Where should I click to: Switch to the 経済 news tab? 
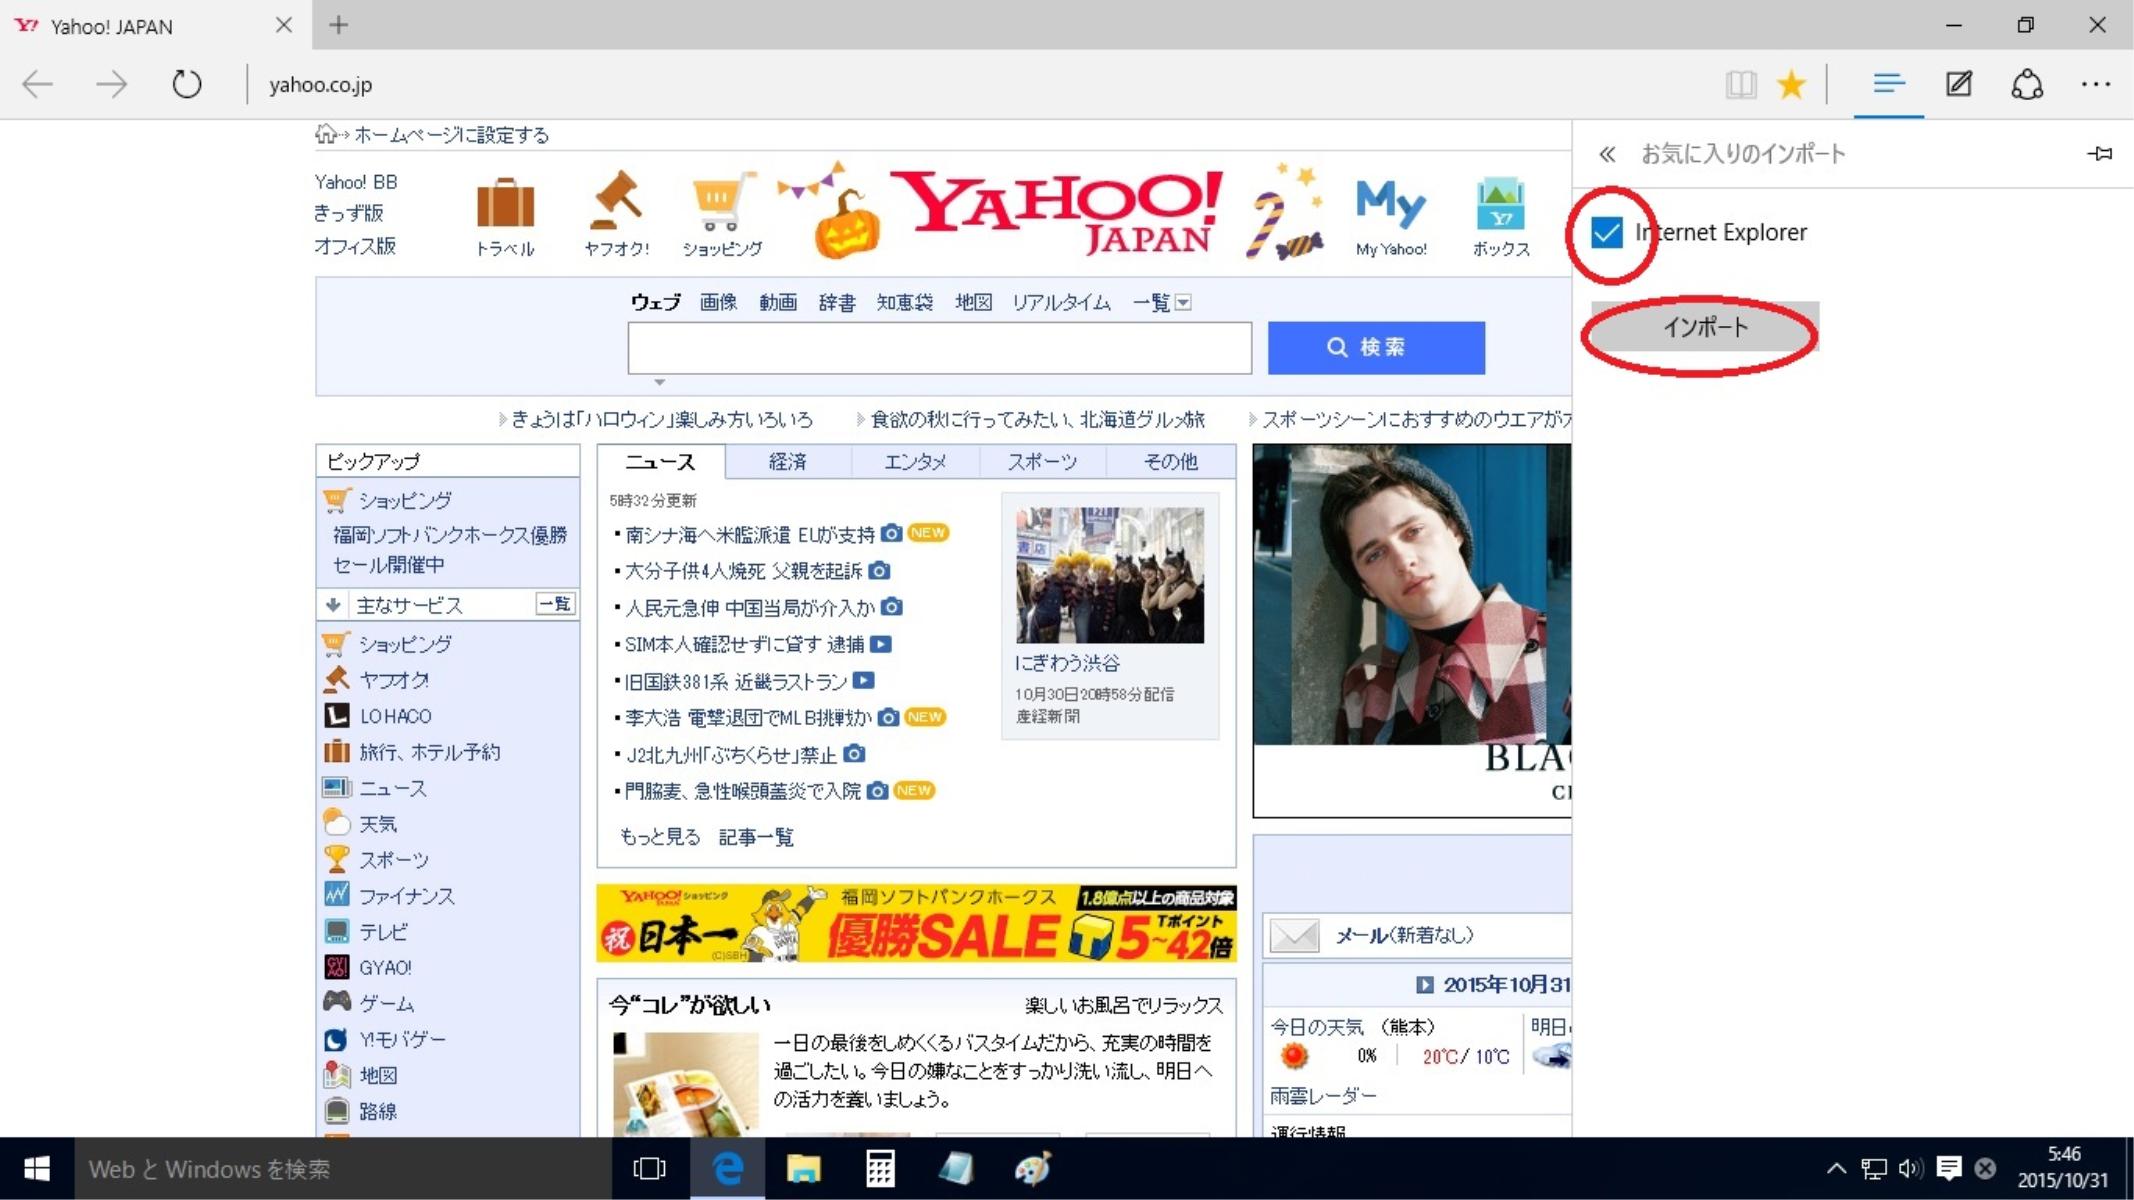tap(787, 461)
